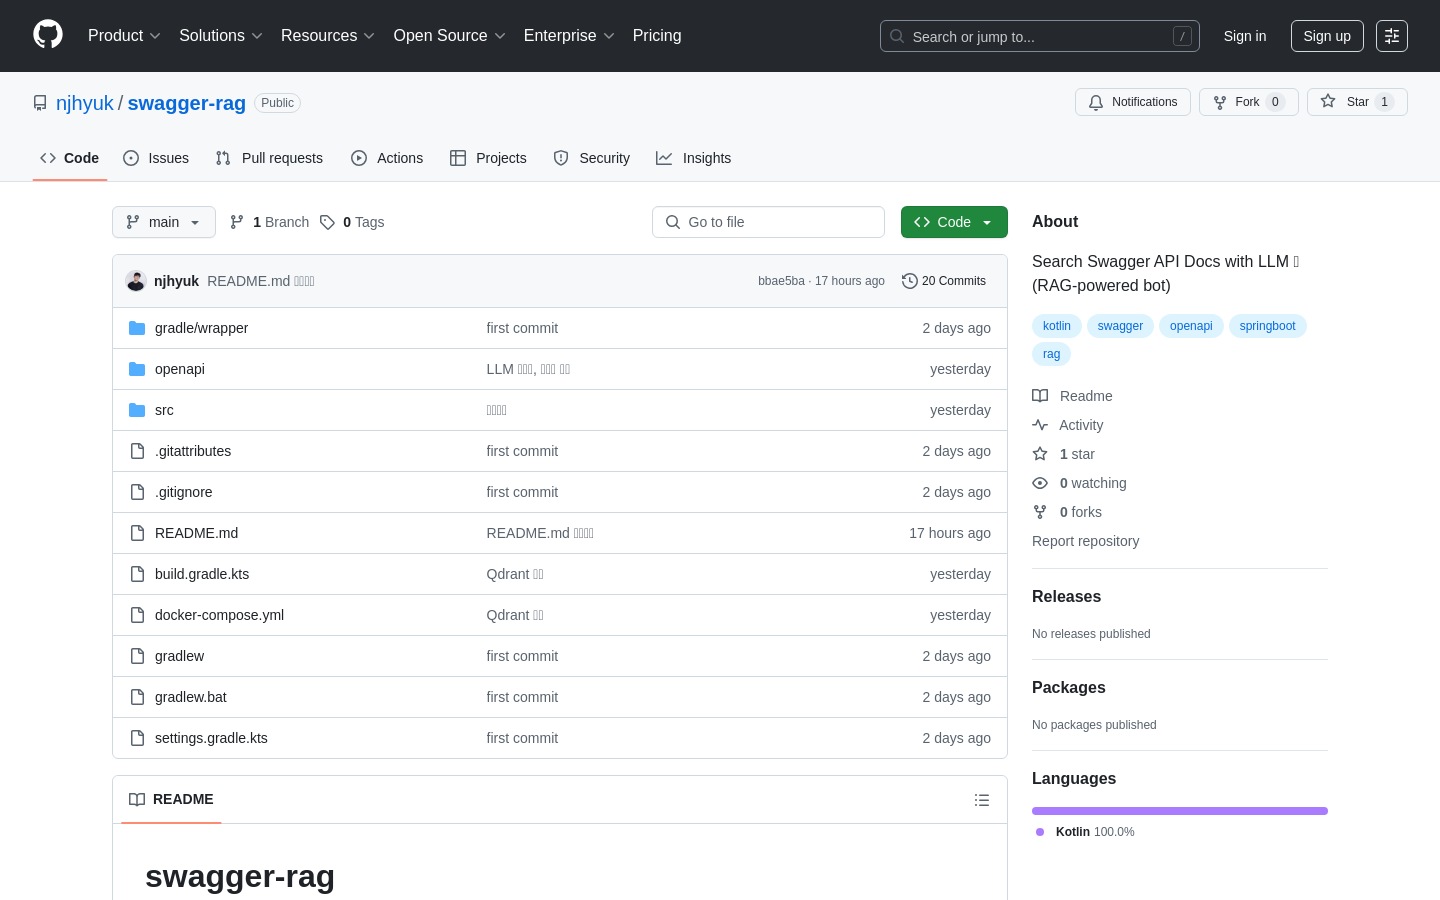The width and height of the screenshot is (1440, 900).
Task: Open the Releases heading link
Action: point(1066,597)
